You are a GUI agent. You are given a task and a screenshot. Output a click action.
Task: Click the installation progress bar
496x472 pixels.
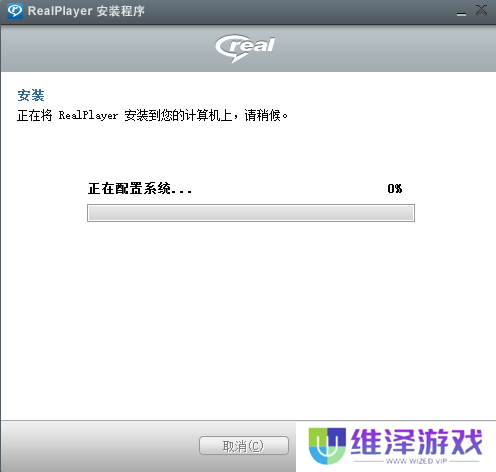pyautogui.click(x=251, y=213)
